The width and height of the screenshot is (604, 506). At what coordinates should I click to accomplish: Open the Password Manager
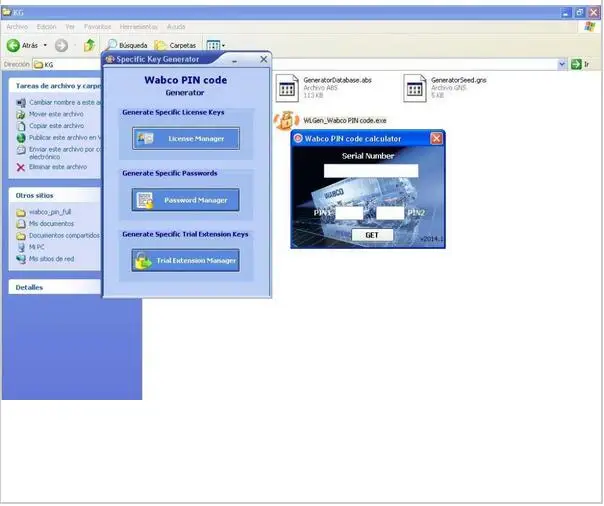click(186, 200)
